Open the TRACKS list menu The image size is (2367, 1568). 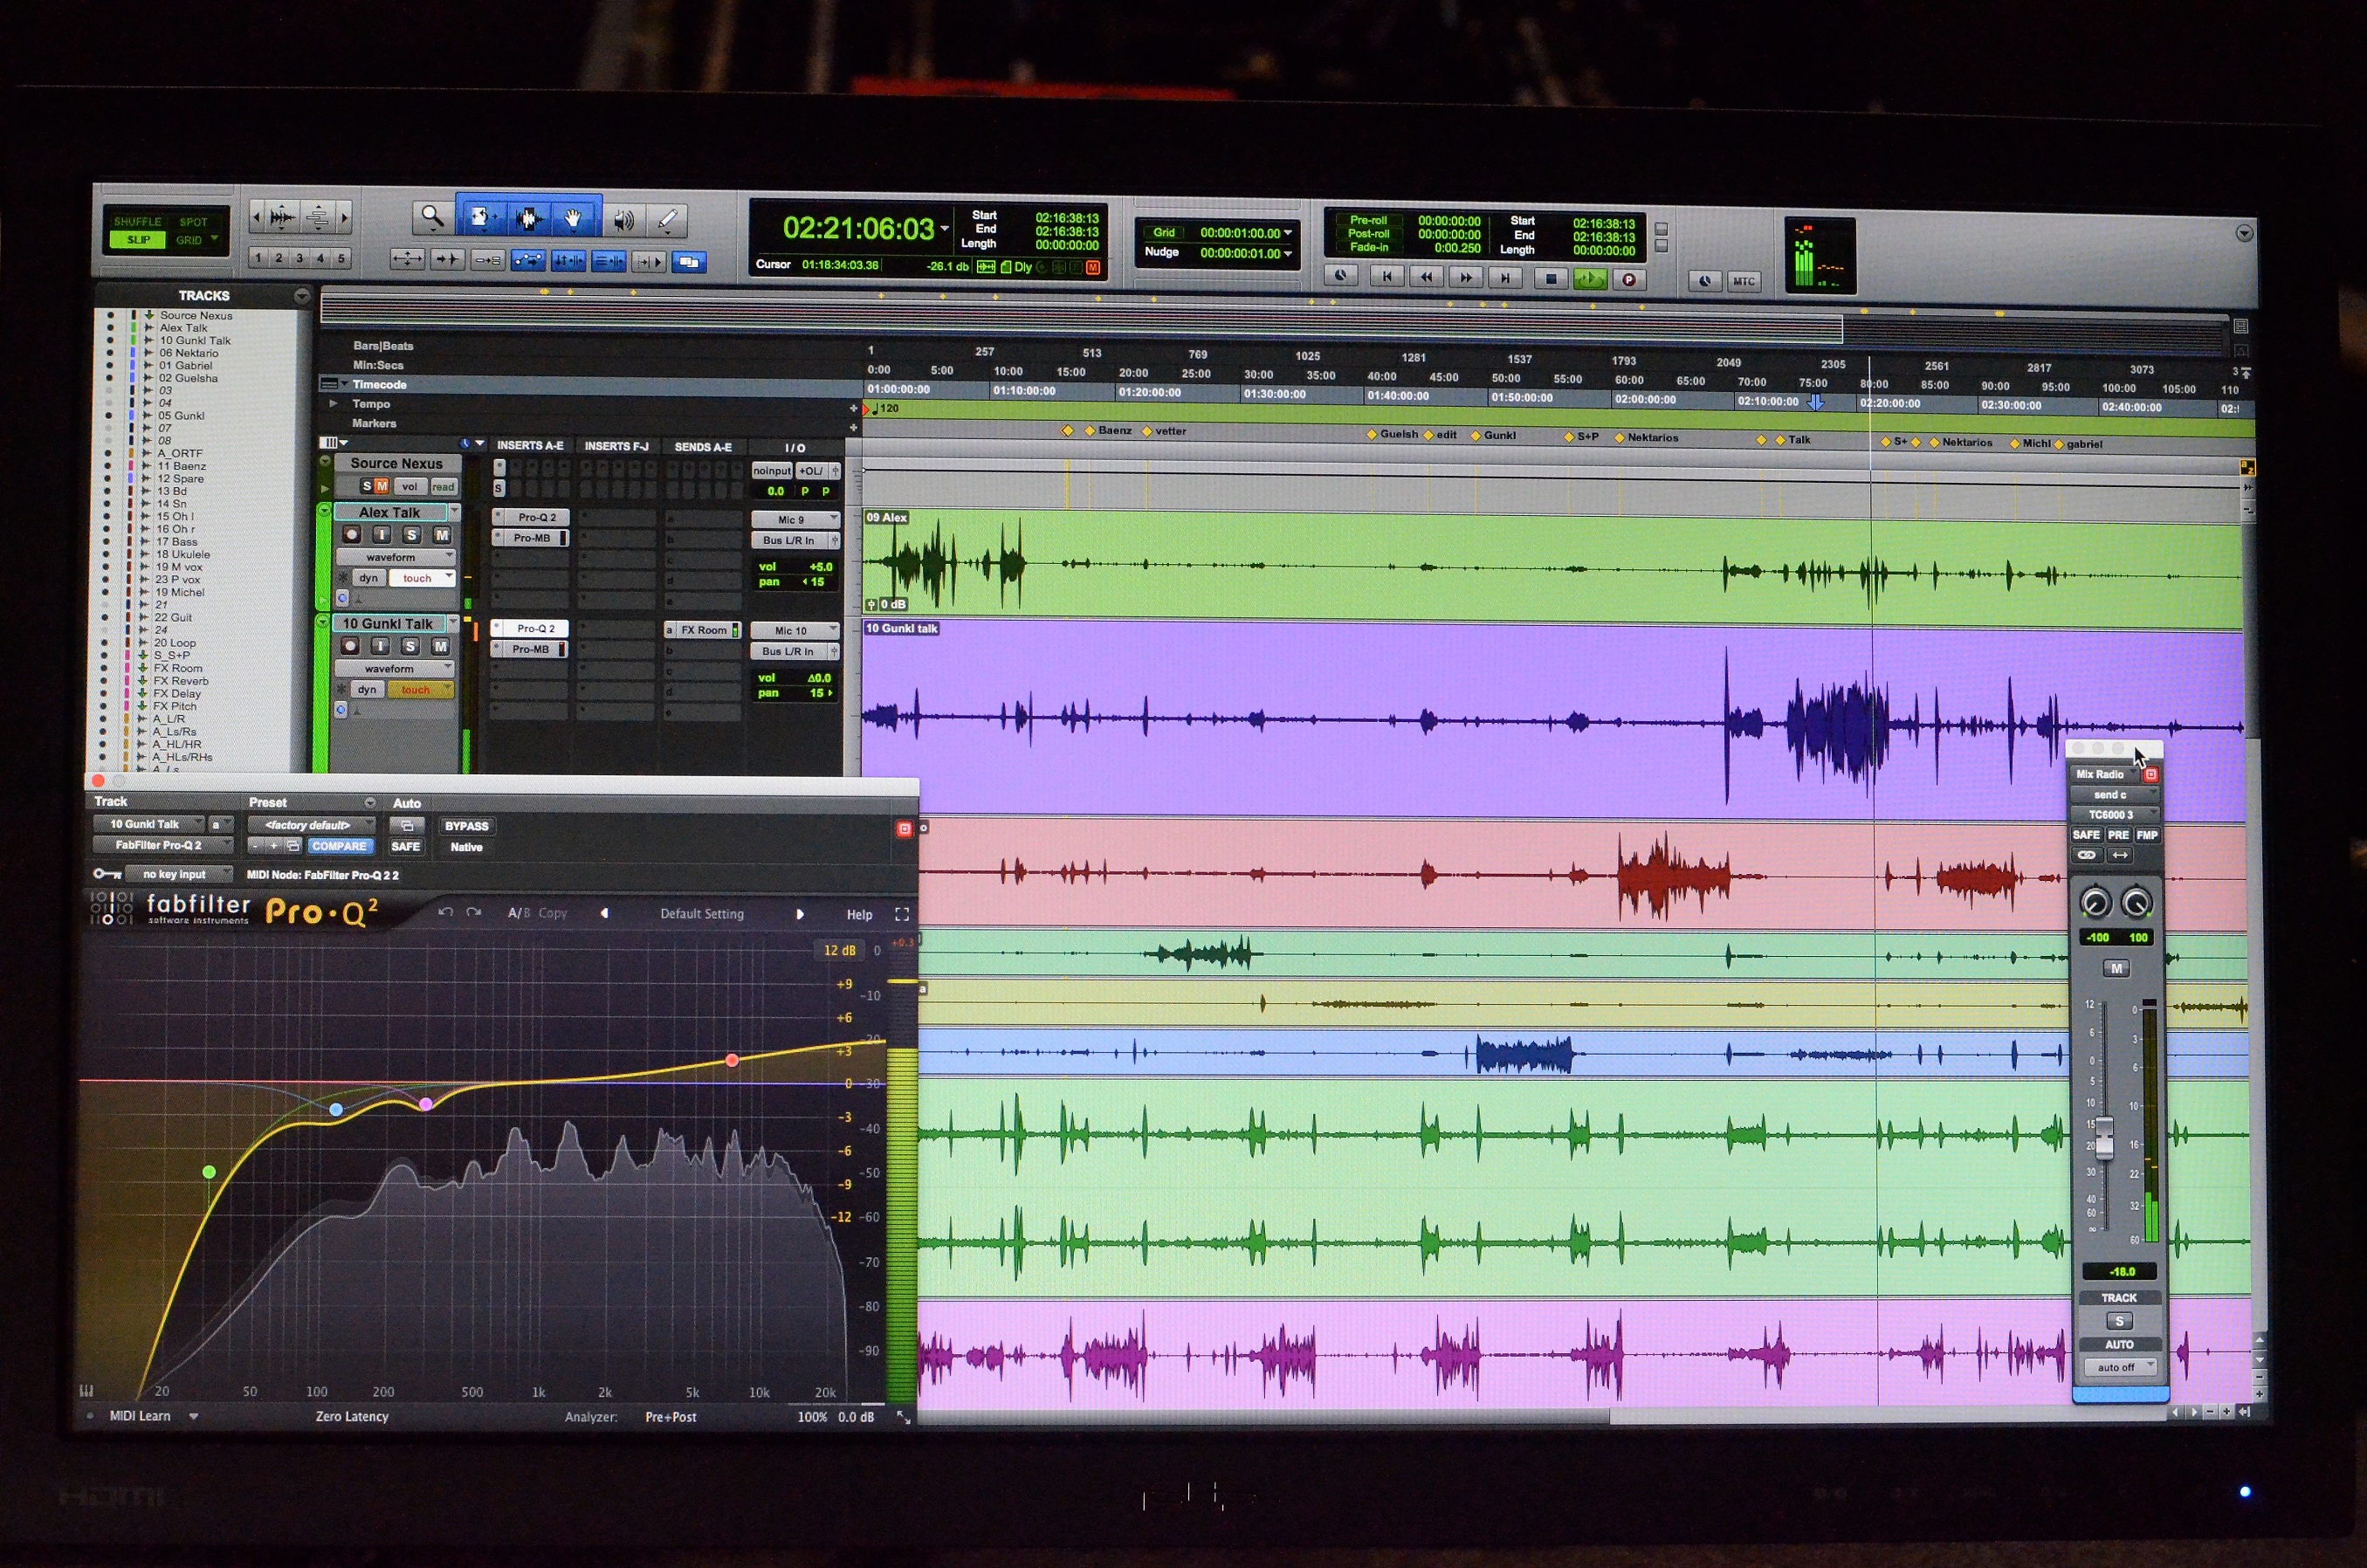(301, 296)
